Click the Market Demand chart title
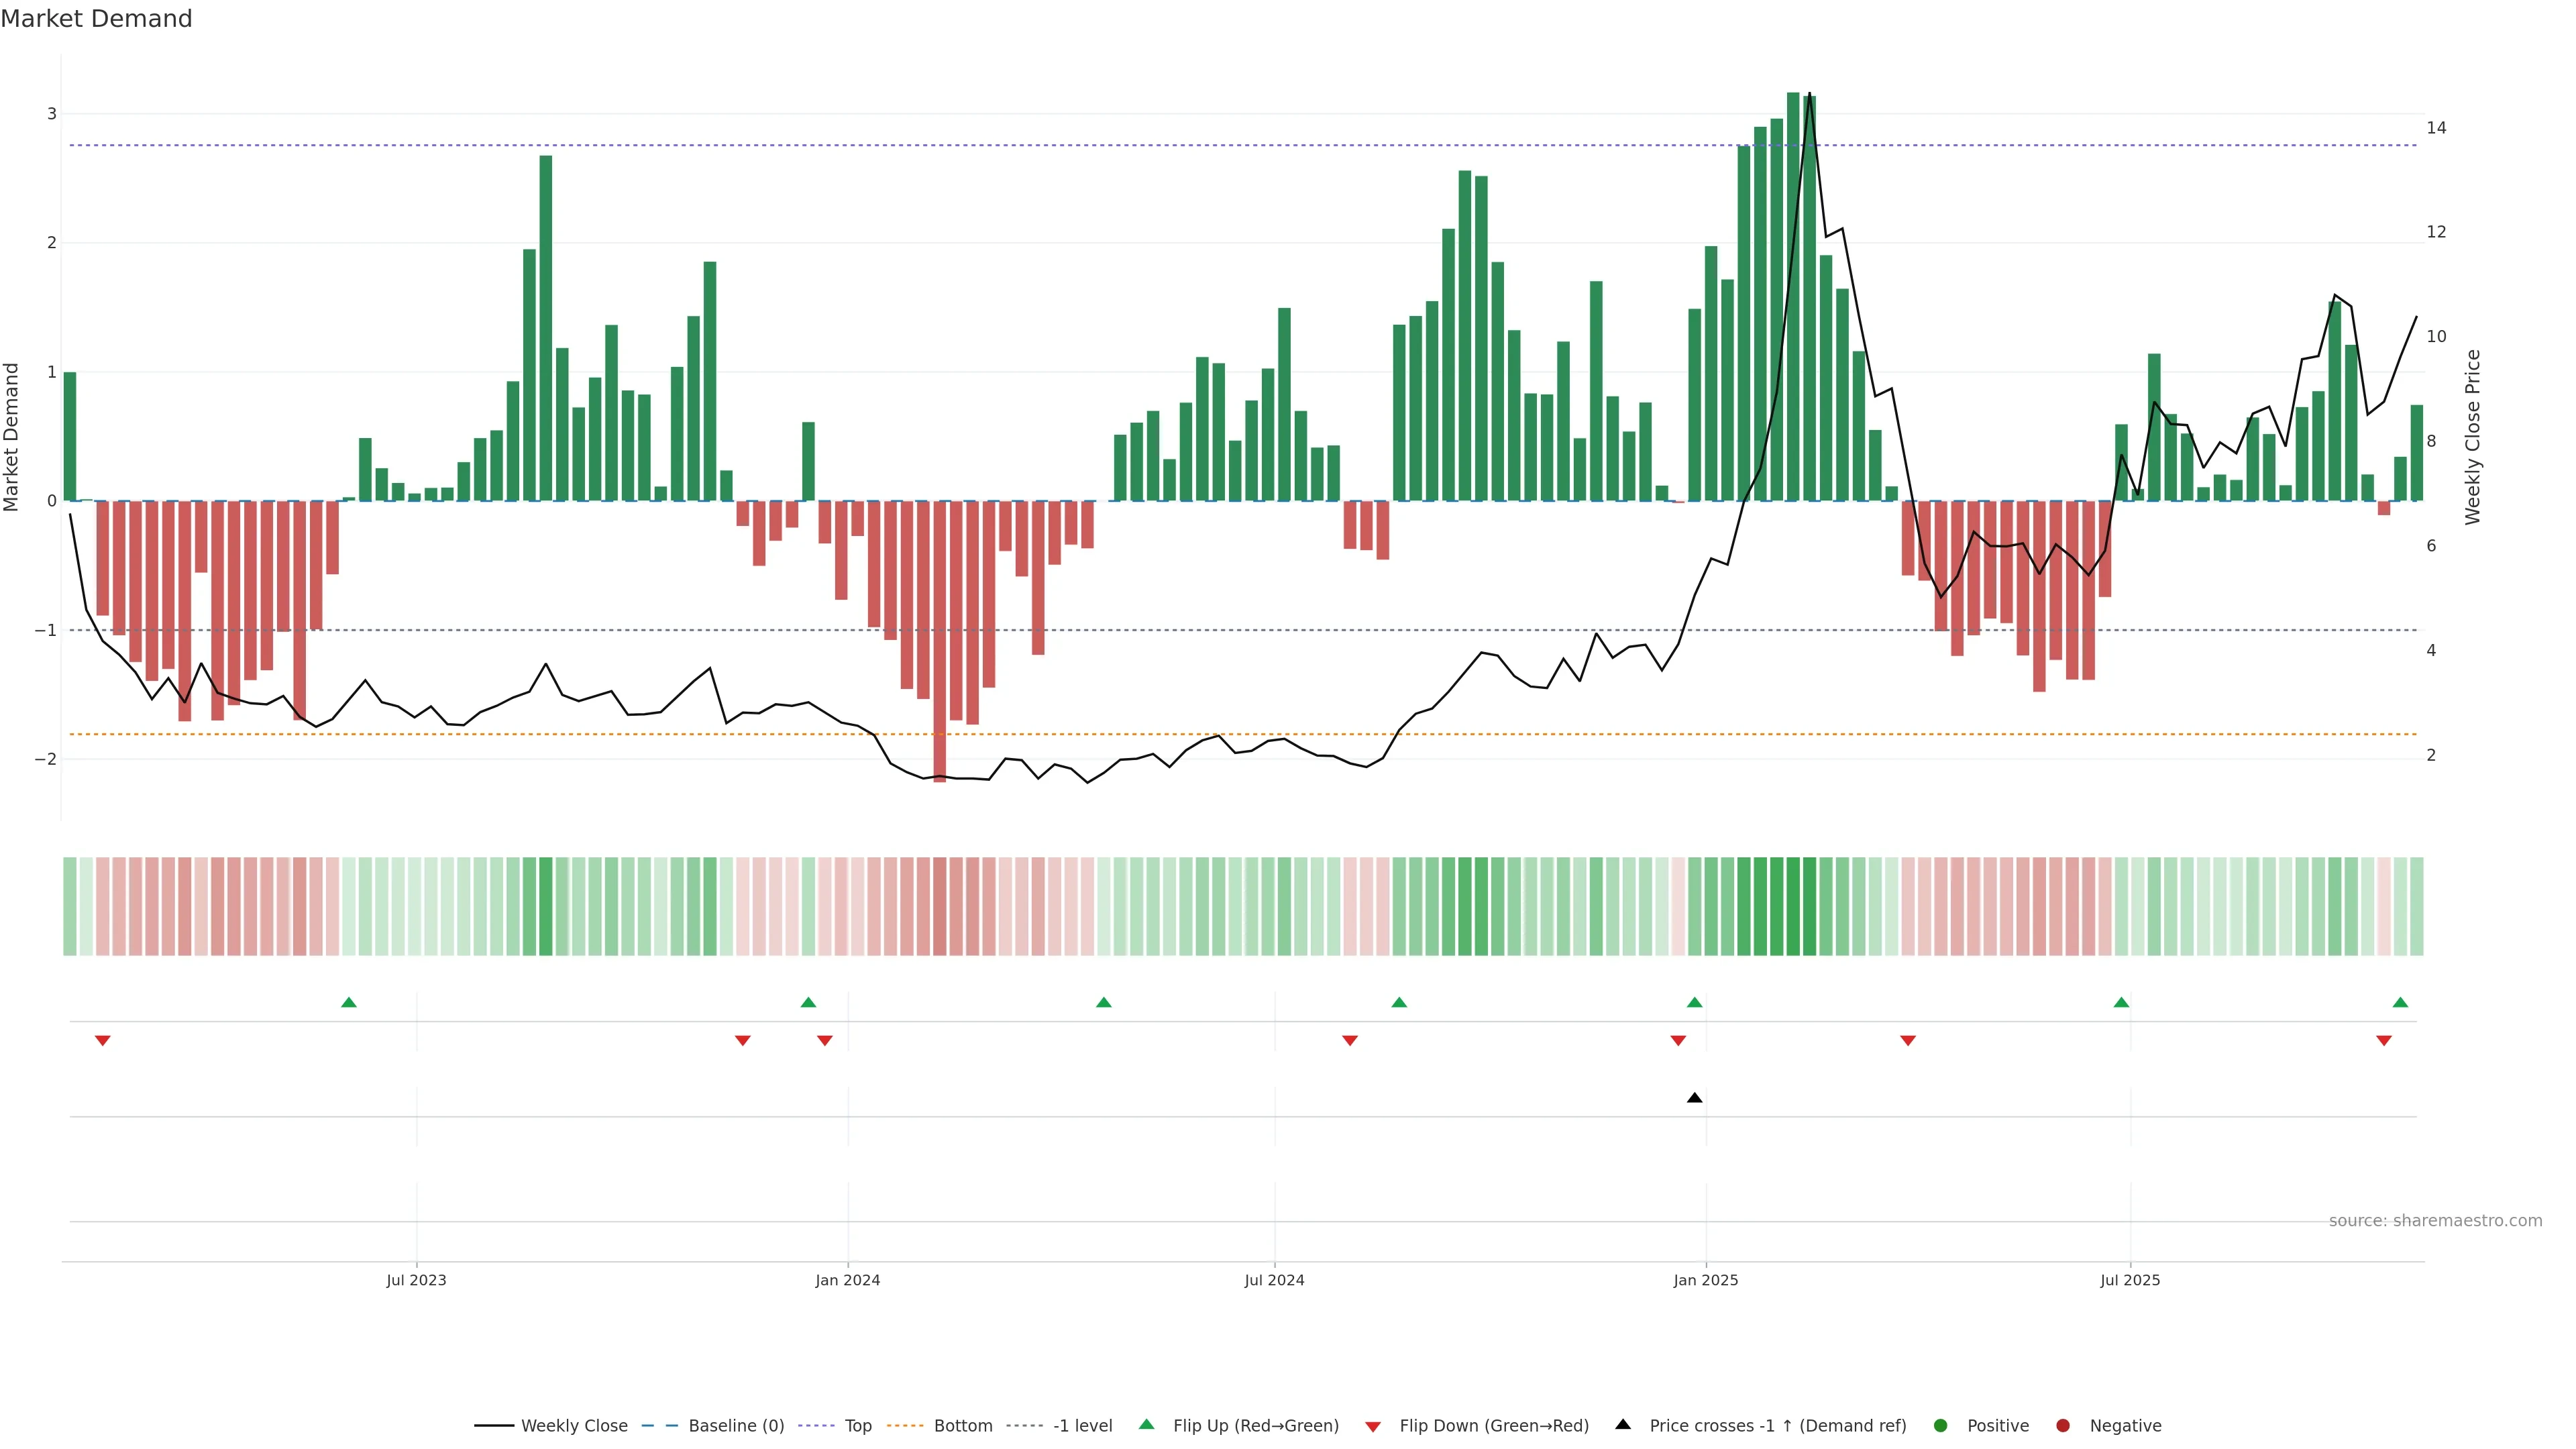The image size is (2576, 1449). point(96,19)
